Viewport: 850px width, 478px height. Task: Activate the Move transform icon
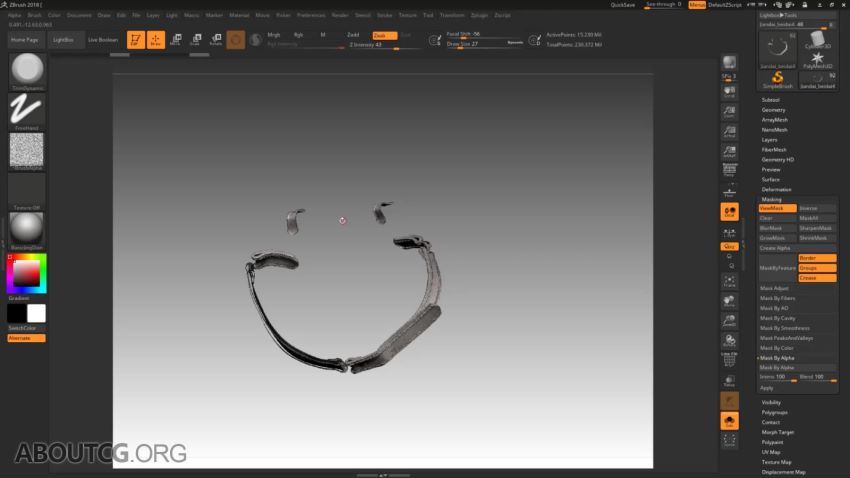click(x=176, y=40)
